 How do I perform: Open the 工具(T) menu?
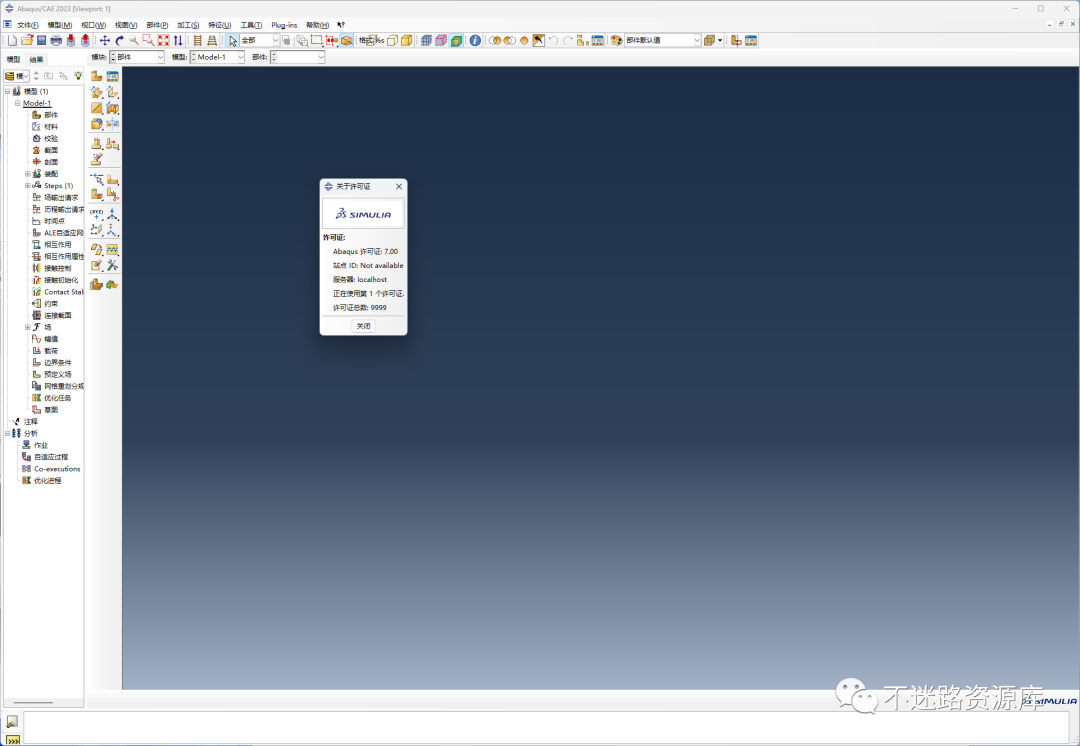pos(251,25)
